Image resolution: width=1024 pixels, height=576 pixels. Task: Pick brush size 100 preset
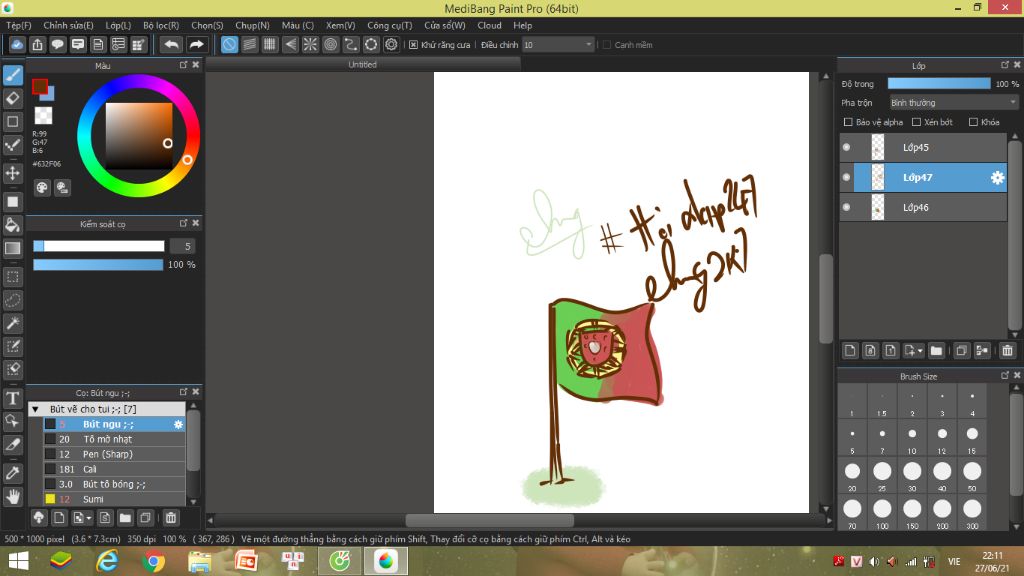point(882,513)
